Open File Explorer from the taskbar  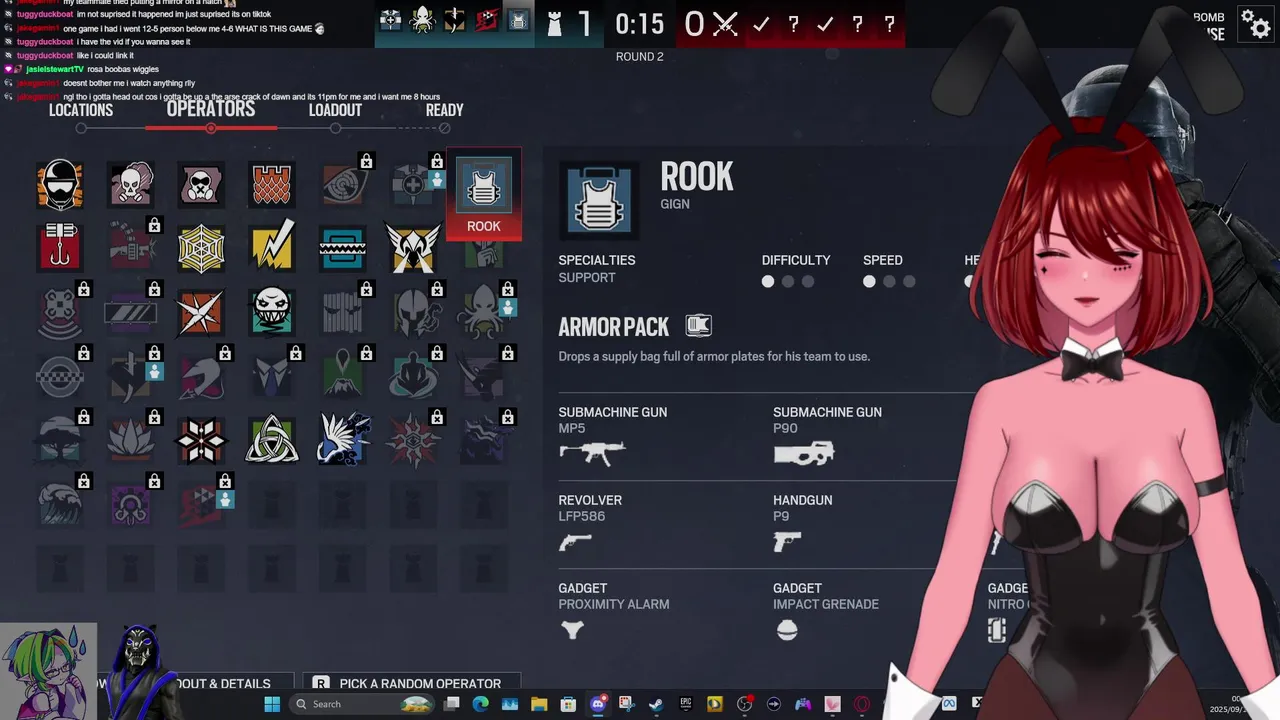point(539,704)
